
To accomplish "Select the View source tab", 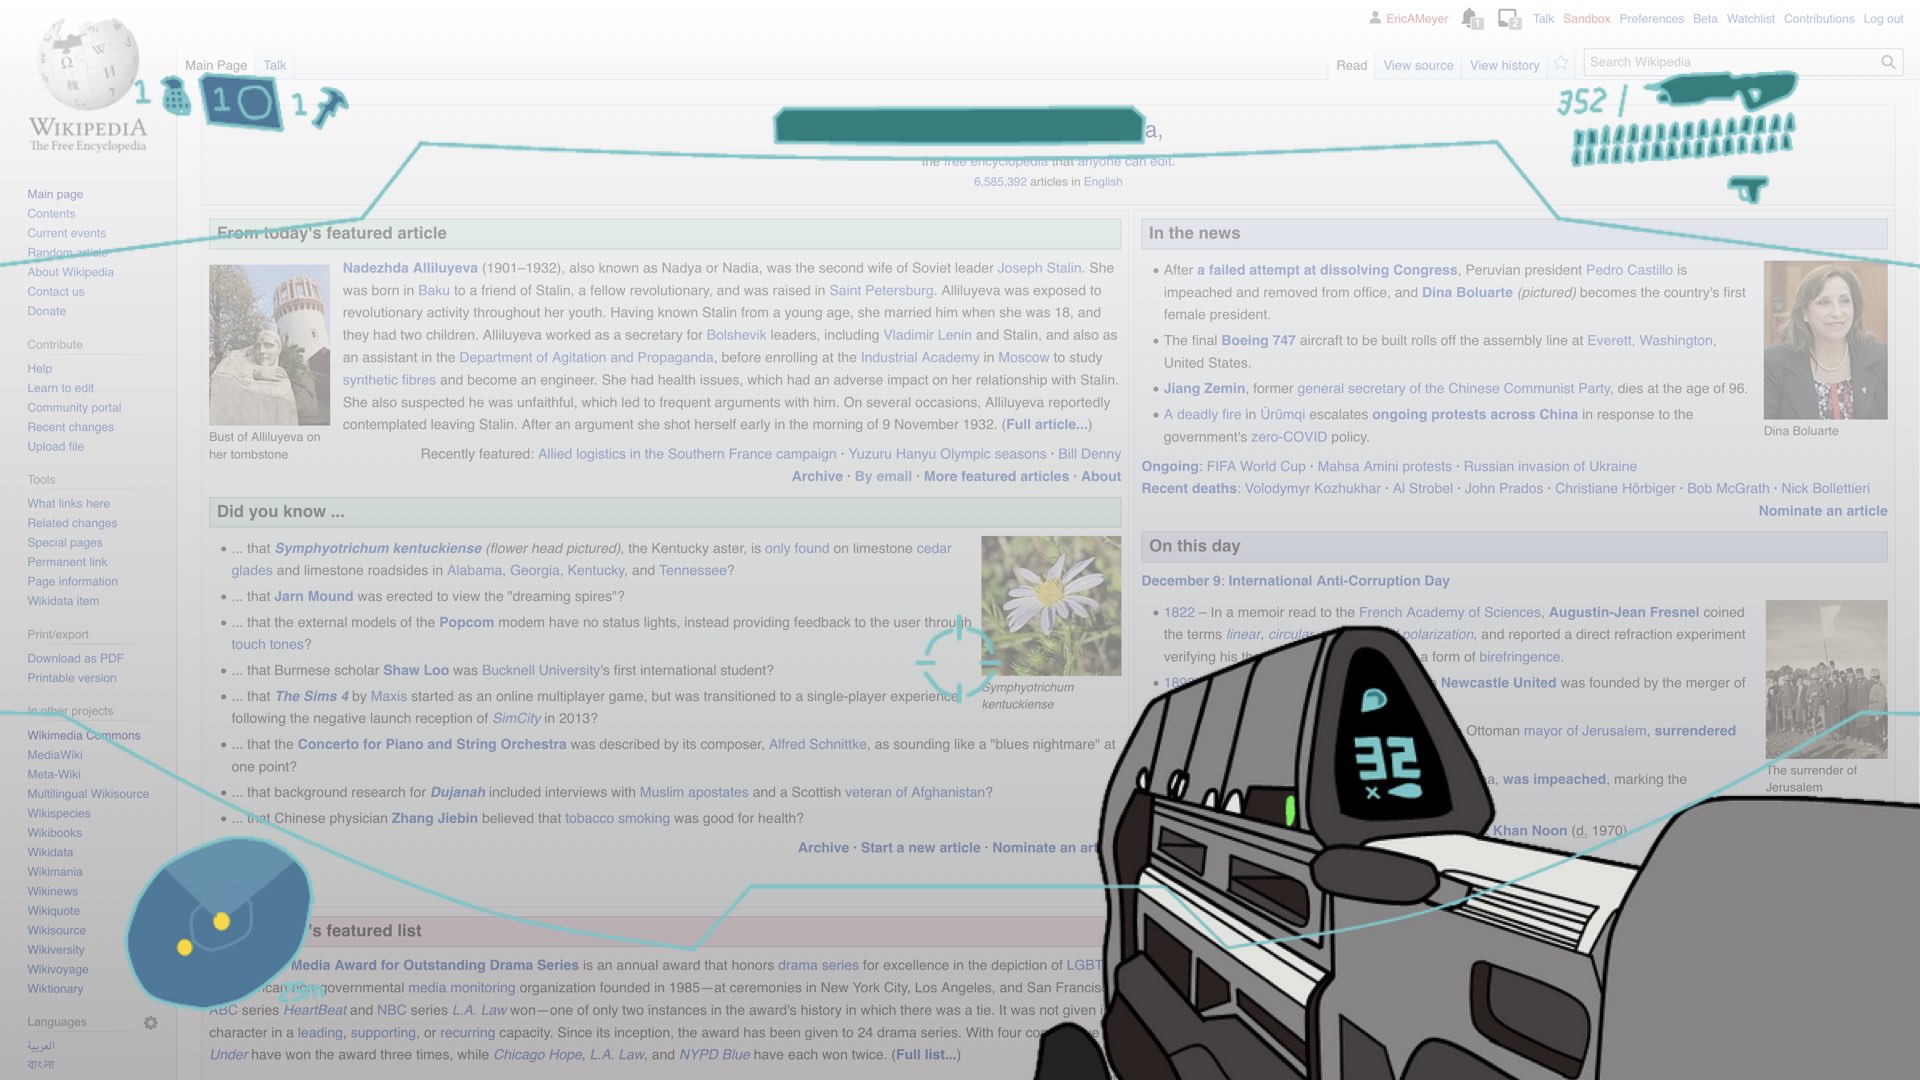I will [x=1418, y=66].
